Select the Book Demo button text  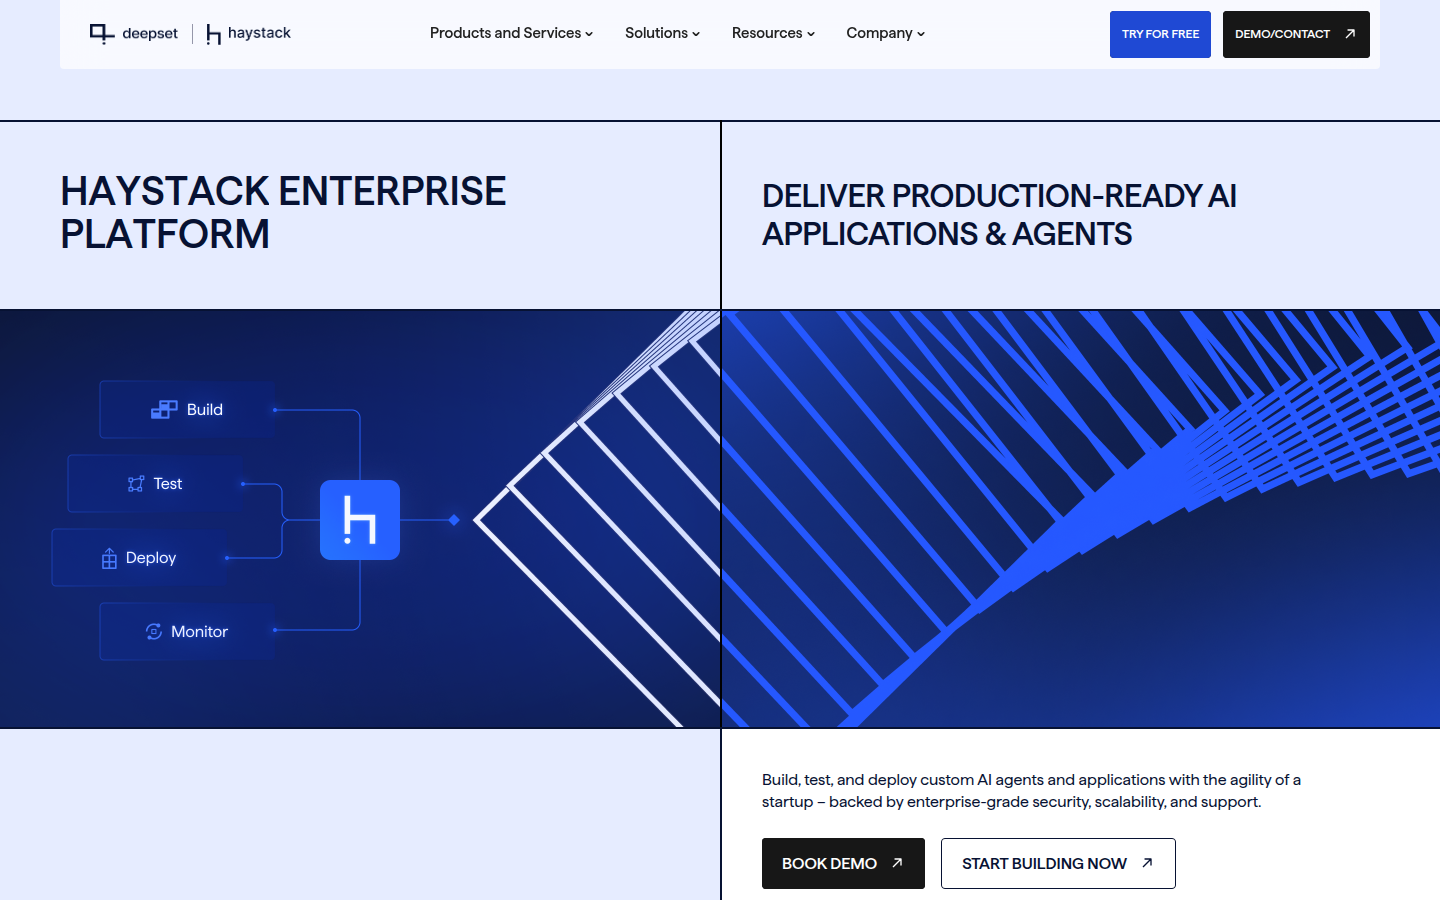click(x=829, y=863)
